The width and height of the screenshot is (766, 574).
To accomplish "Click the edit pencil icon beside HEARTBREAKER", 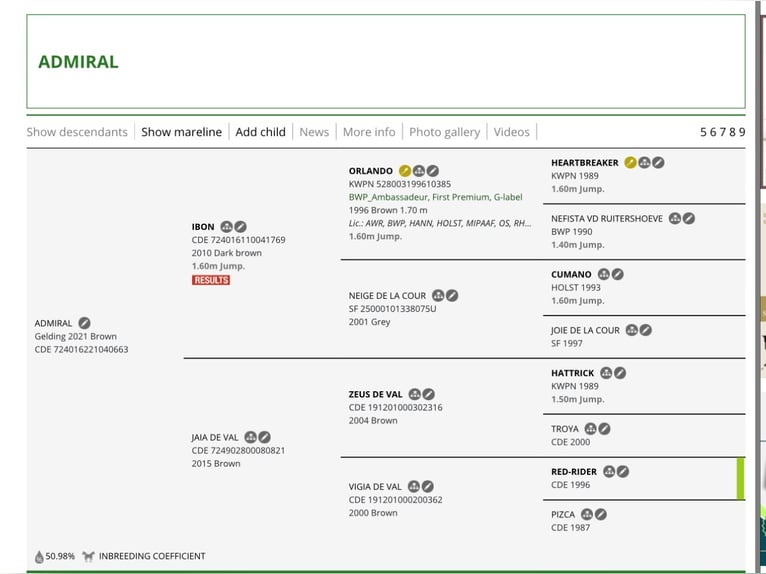I will click(659, 163).
